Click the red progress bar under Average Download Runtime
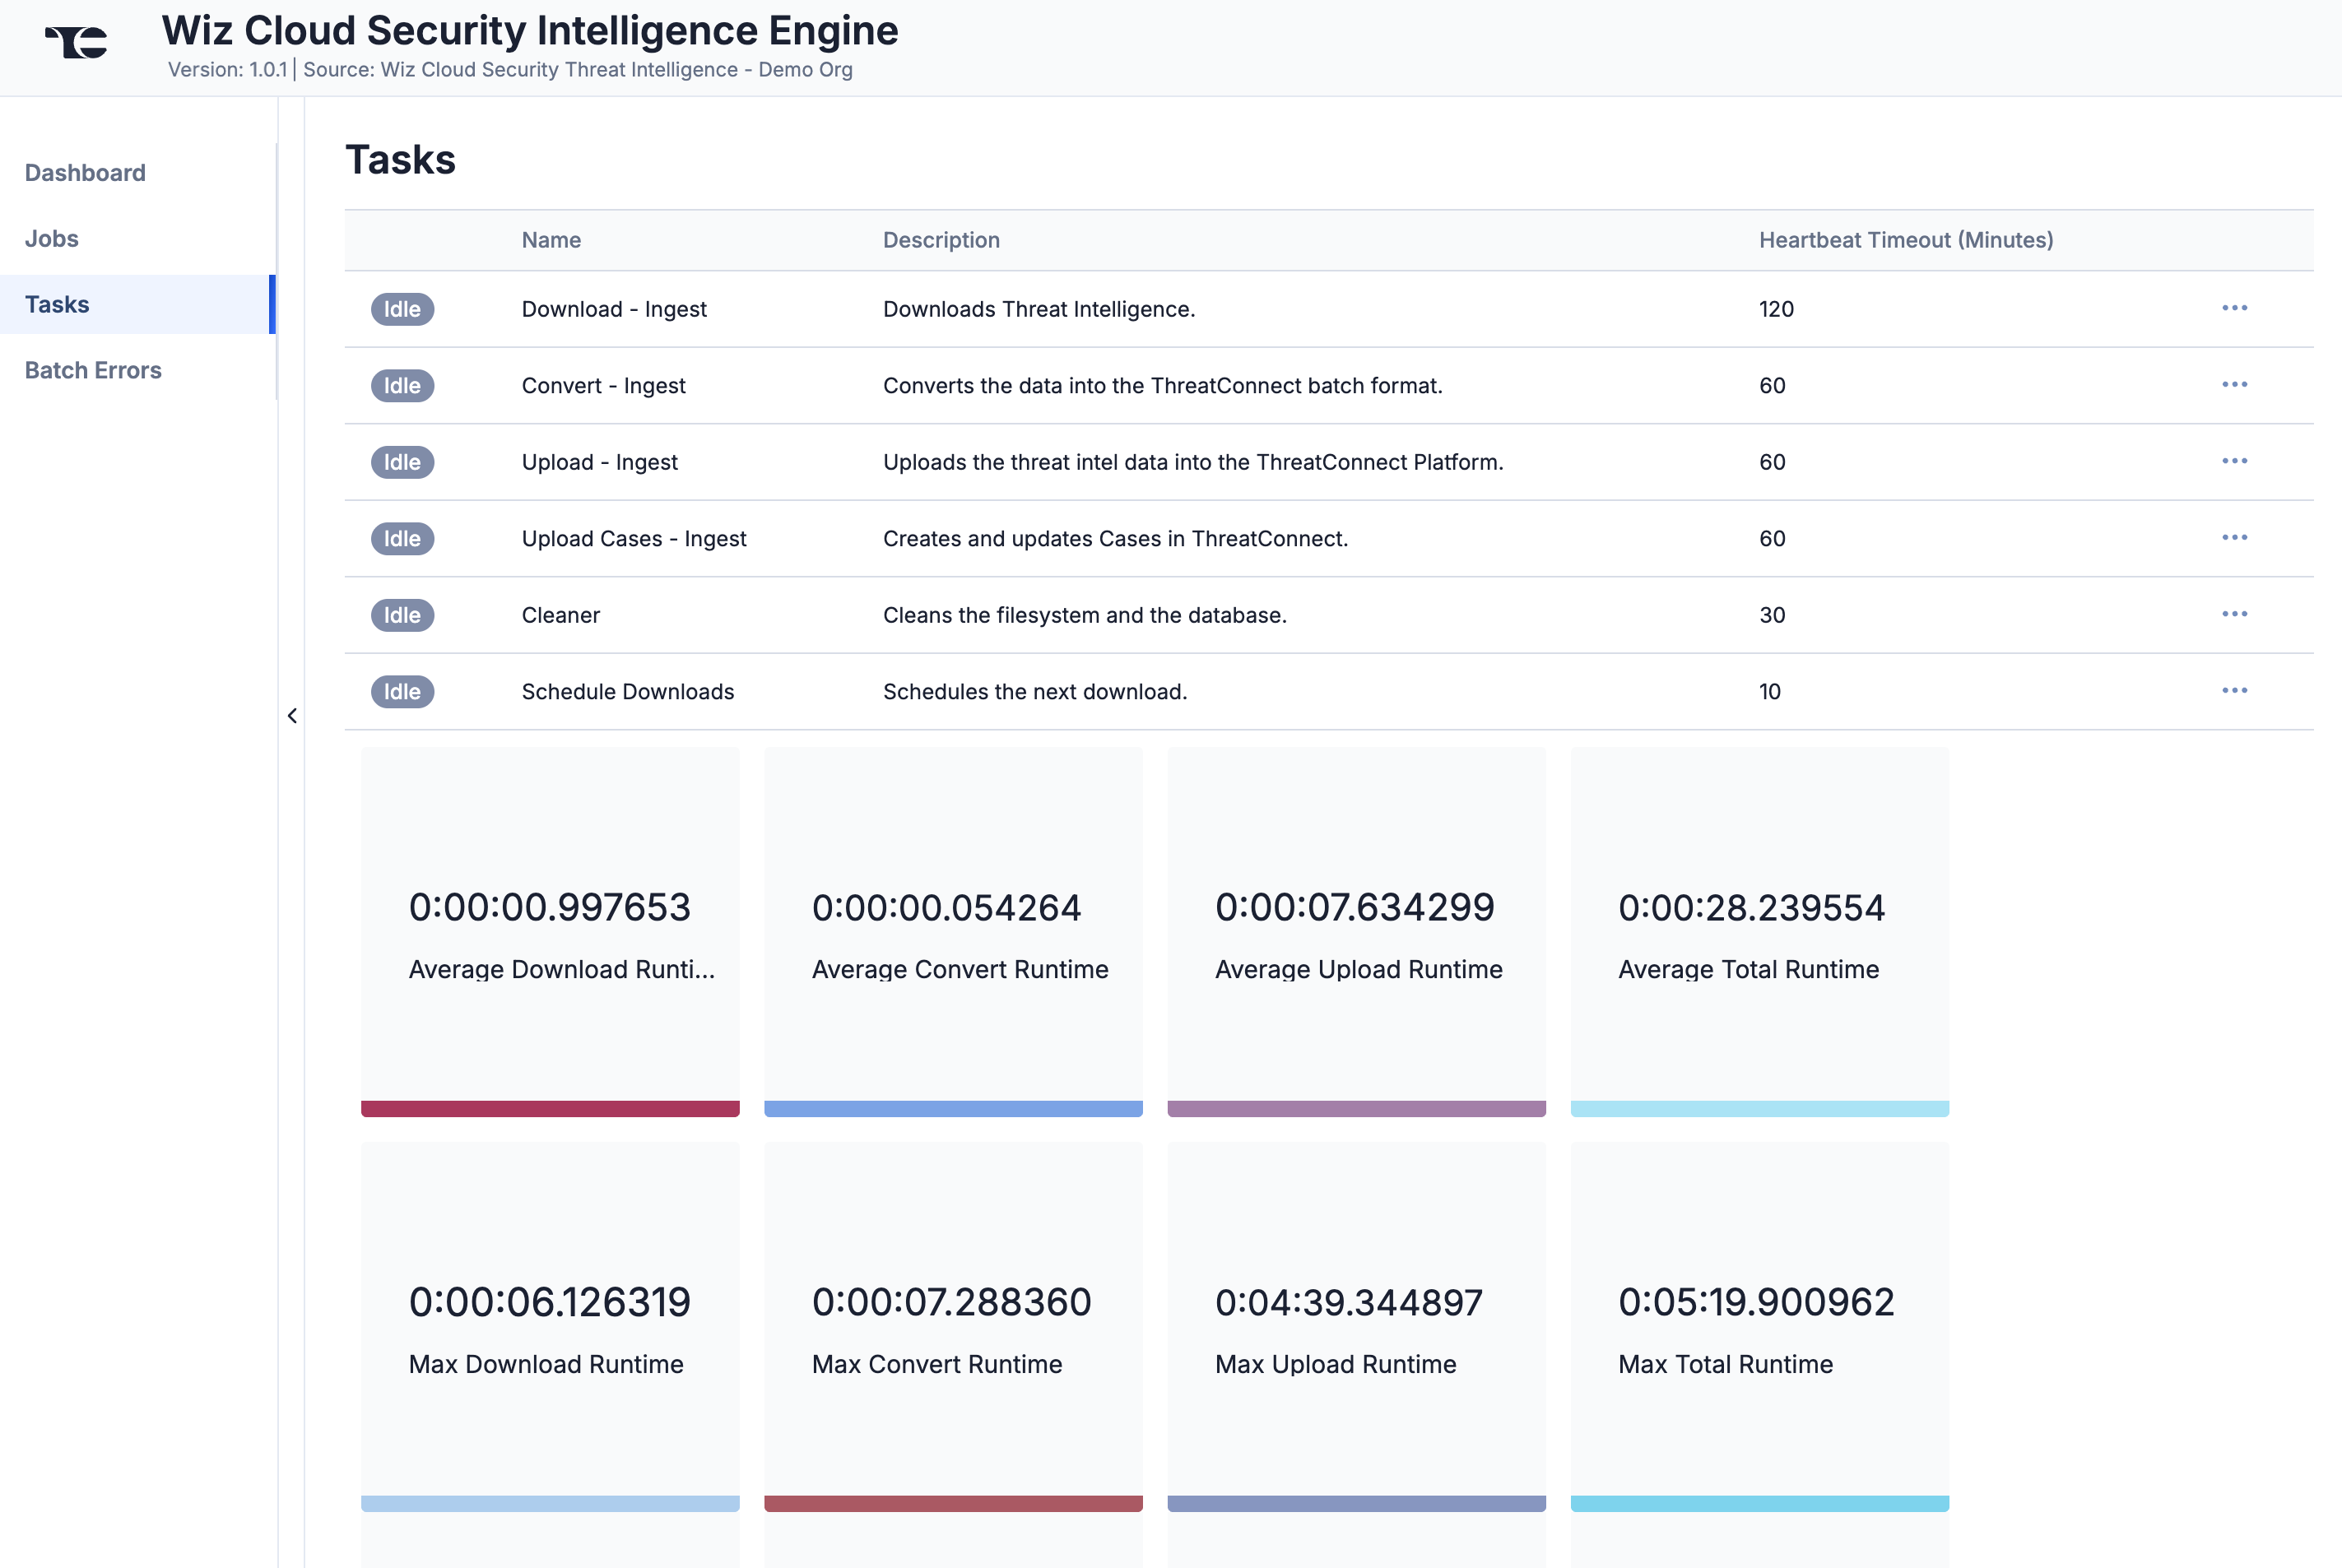 pos(550,1108)
